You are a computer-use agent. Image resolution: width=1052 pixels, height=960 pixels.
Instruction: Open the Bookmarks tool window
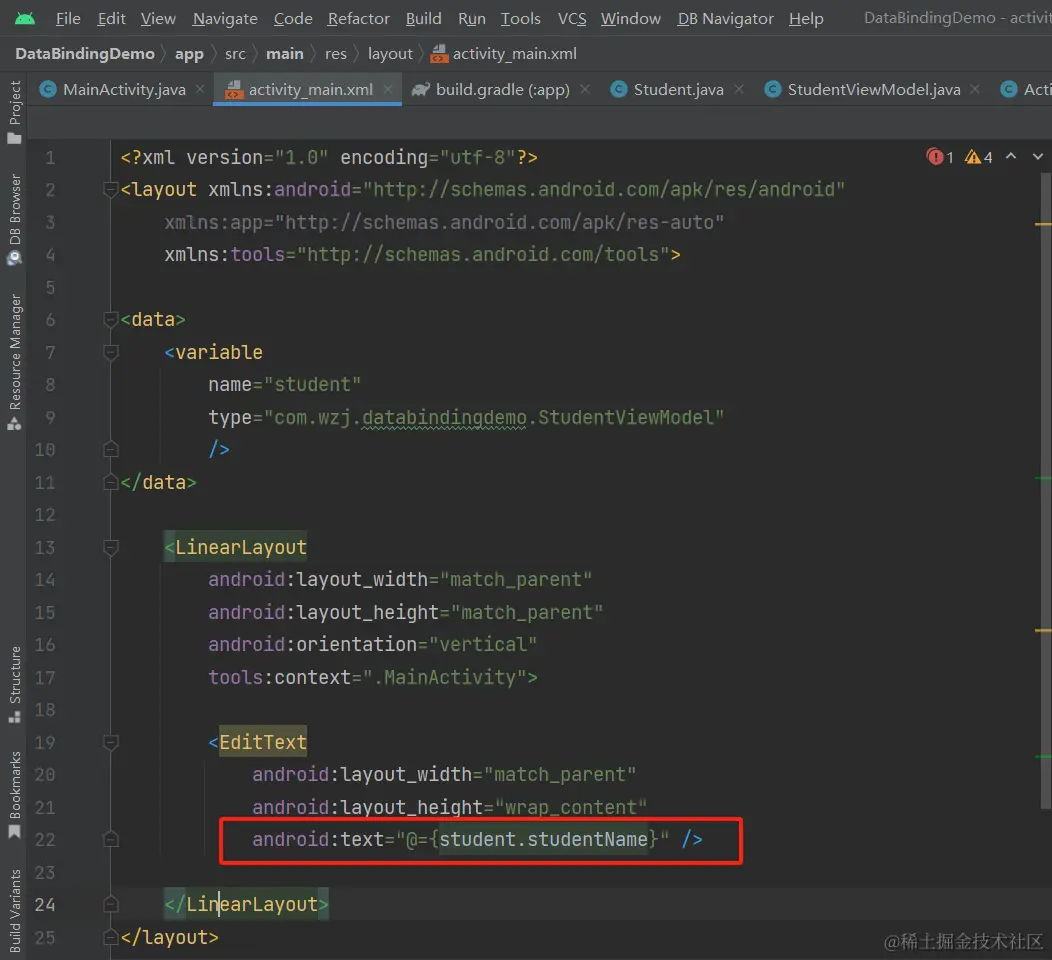click(14, 795)
